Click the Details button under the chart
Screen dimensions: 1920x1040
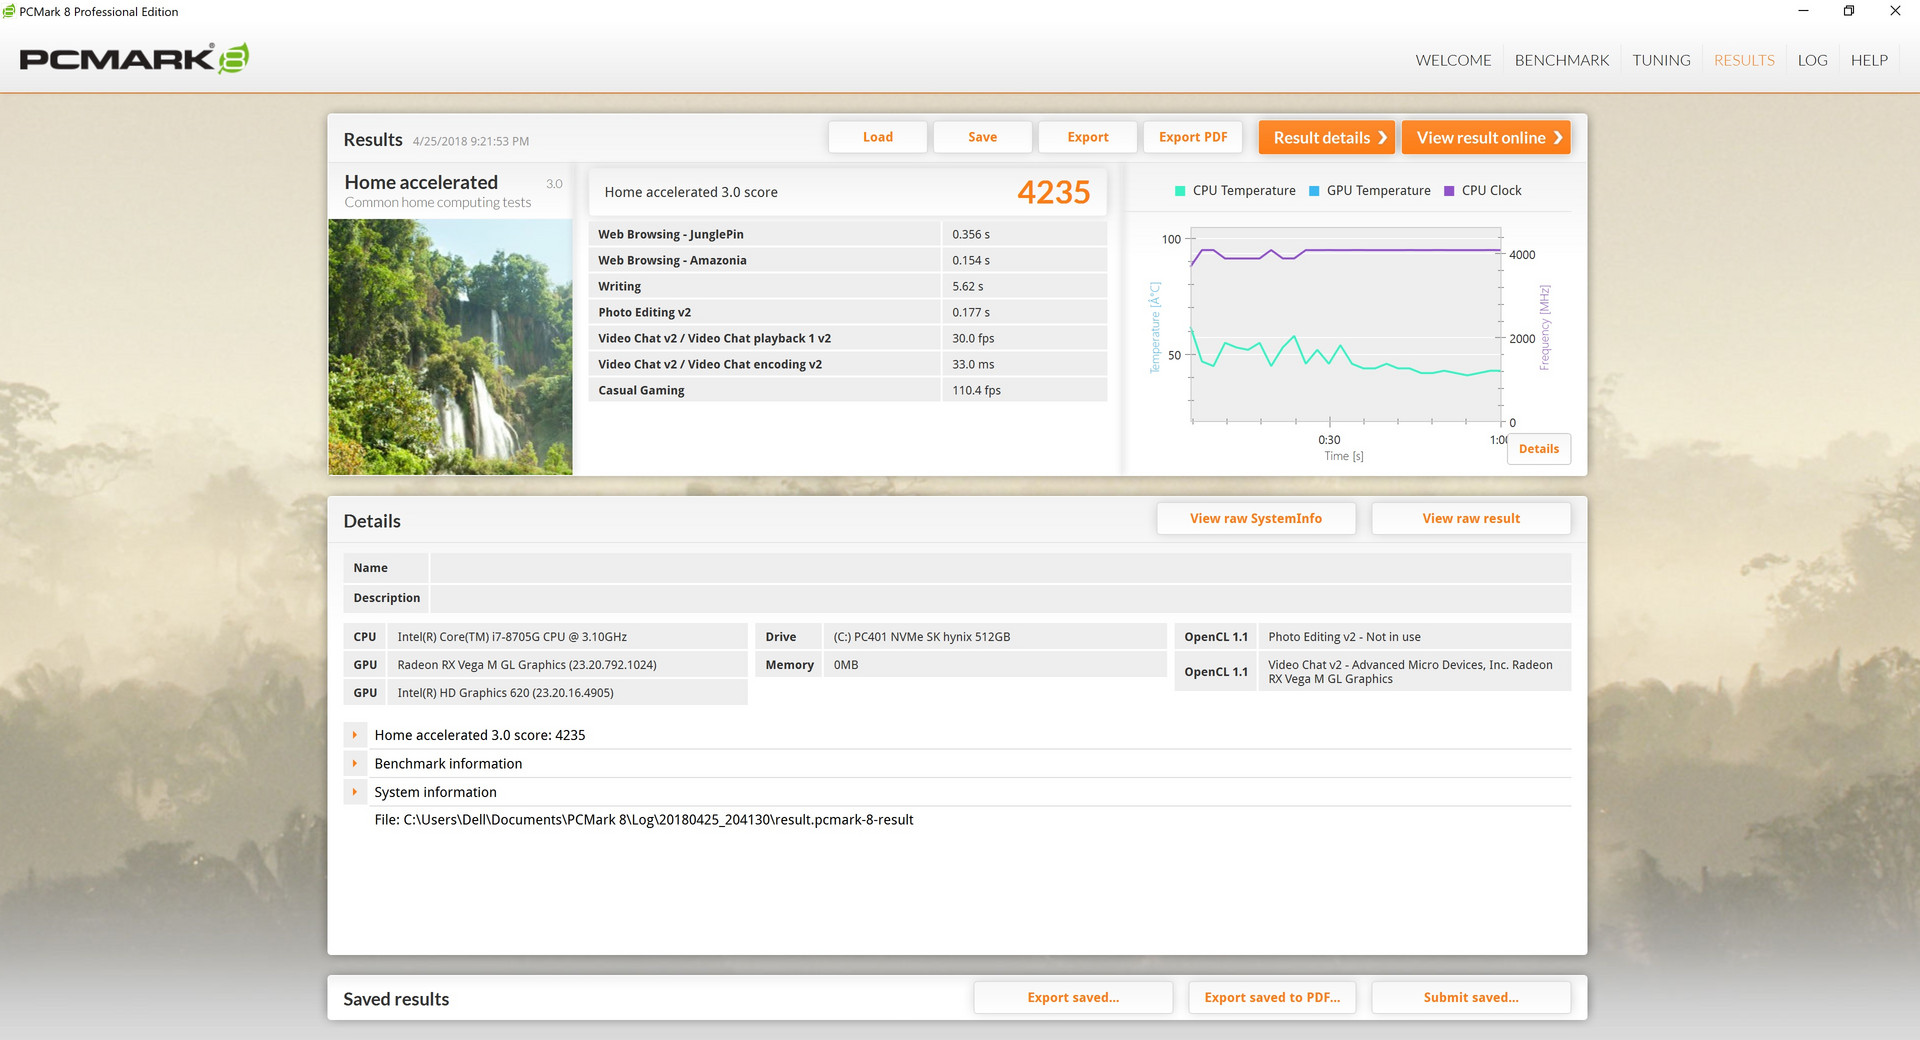[x=1538, y=449]
